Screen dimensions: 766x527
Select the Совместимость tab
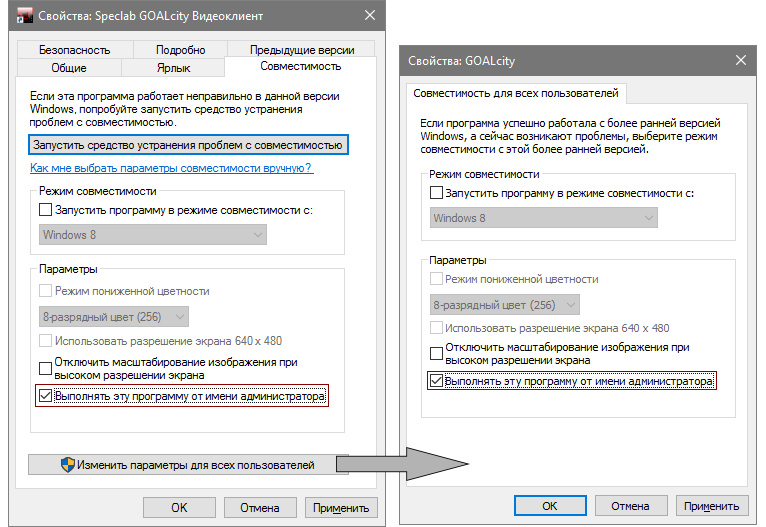[x=300, y=66]
